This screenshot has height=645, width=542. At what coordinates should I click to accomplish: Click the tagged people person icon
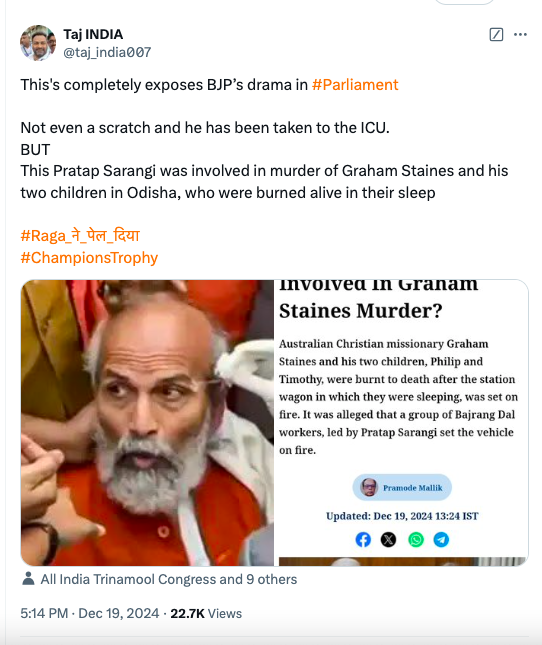tap(28, 579)
